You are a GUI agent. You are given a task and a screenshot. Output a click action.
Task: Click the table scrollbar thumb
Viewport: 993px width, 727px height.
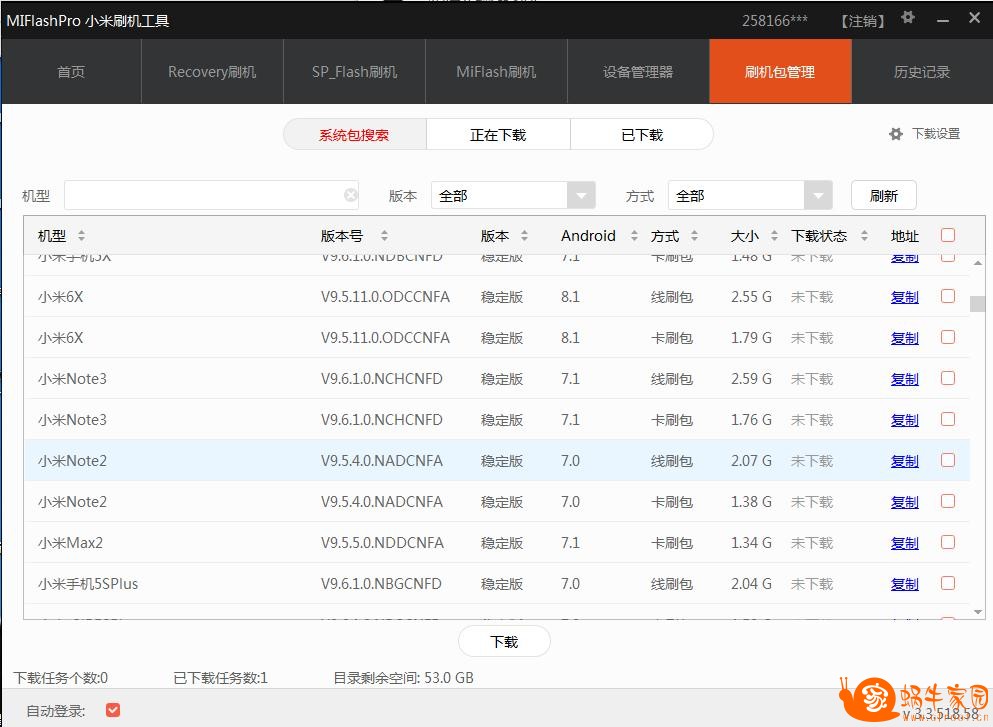point(977,303)
